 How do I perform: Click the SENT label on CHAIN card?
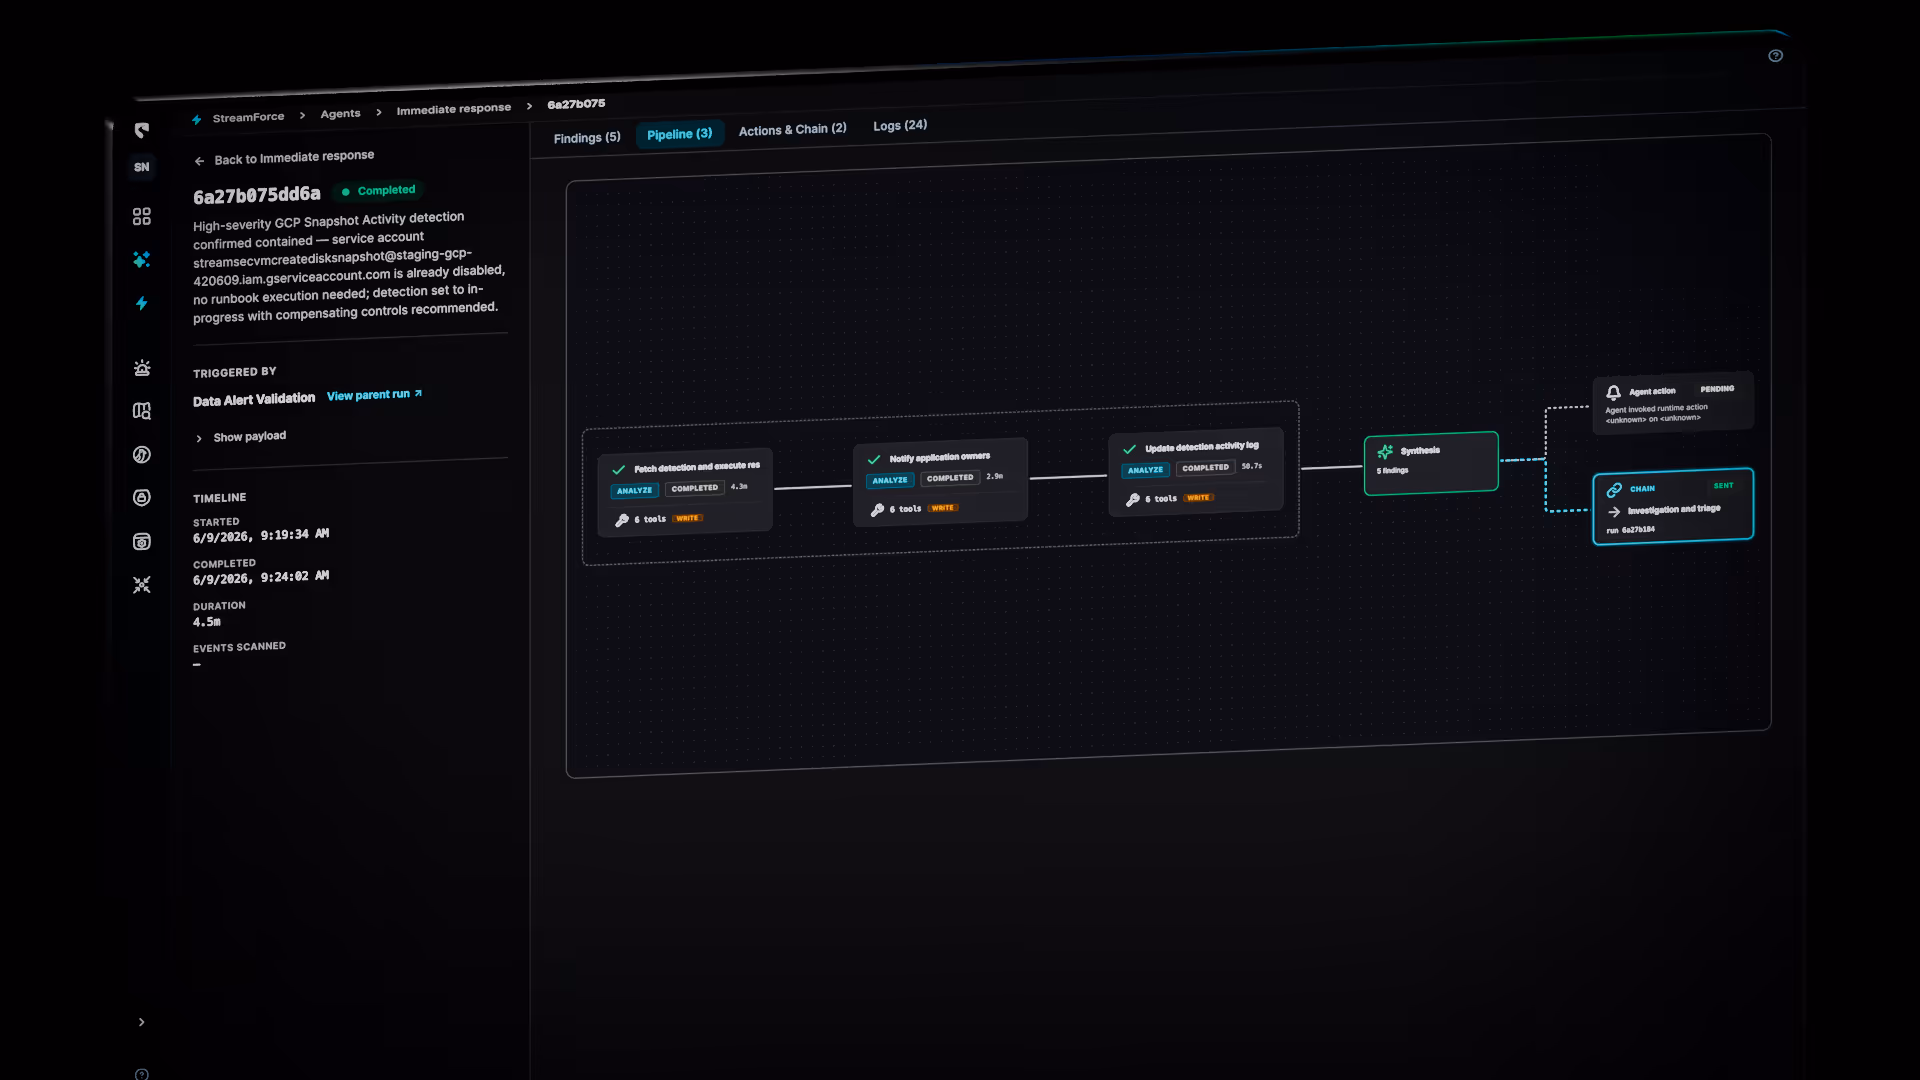click(1723, 486)
